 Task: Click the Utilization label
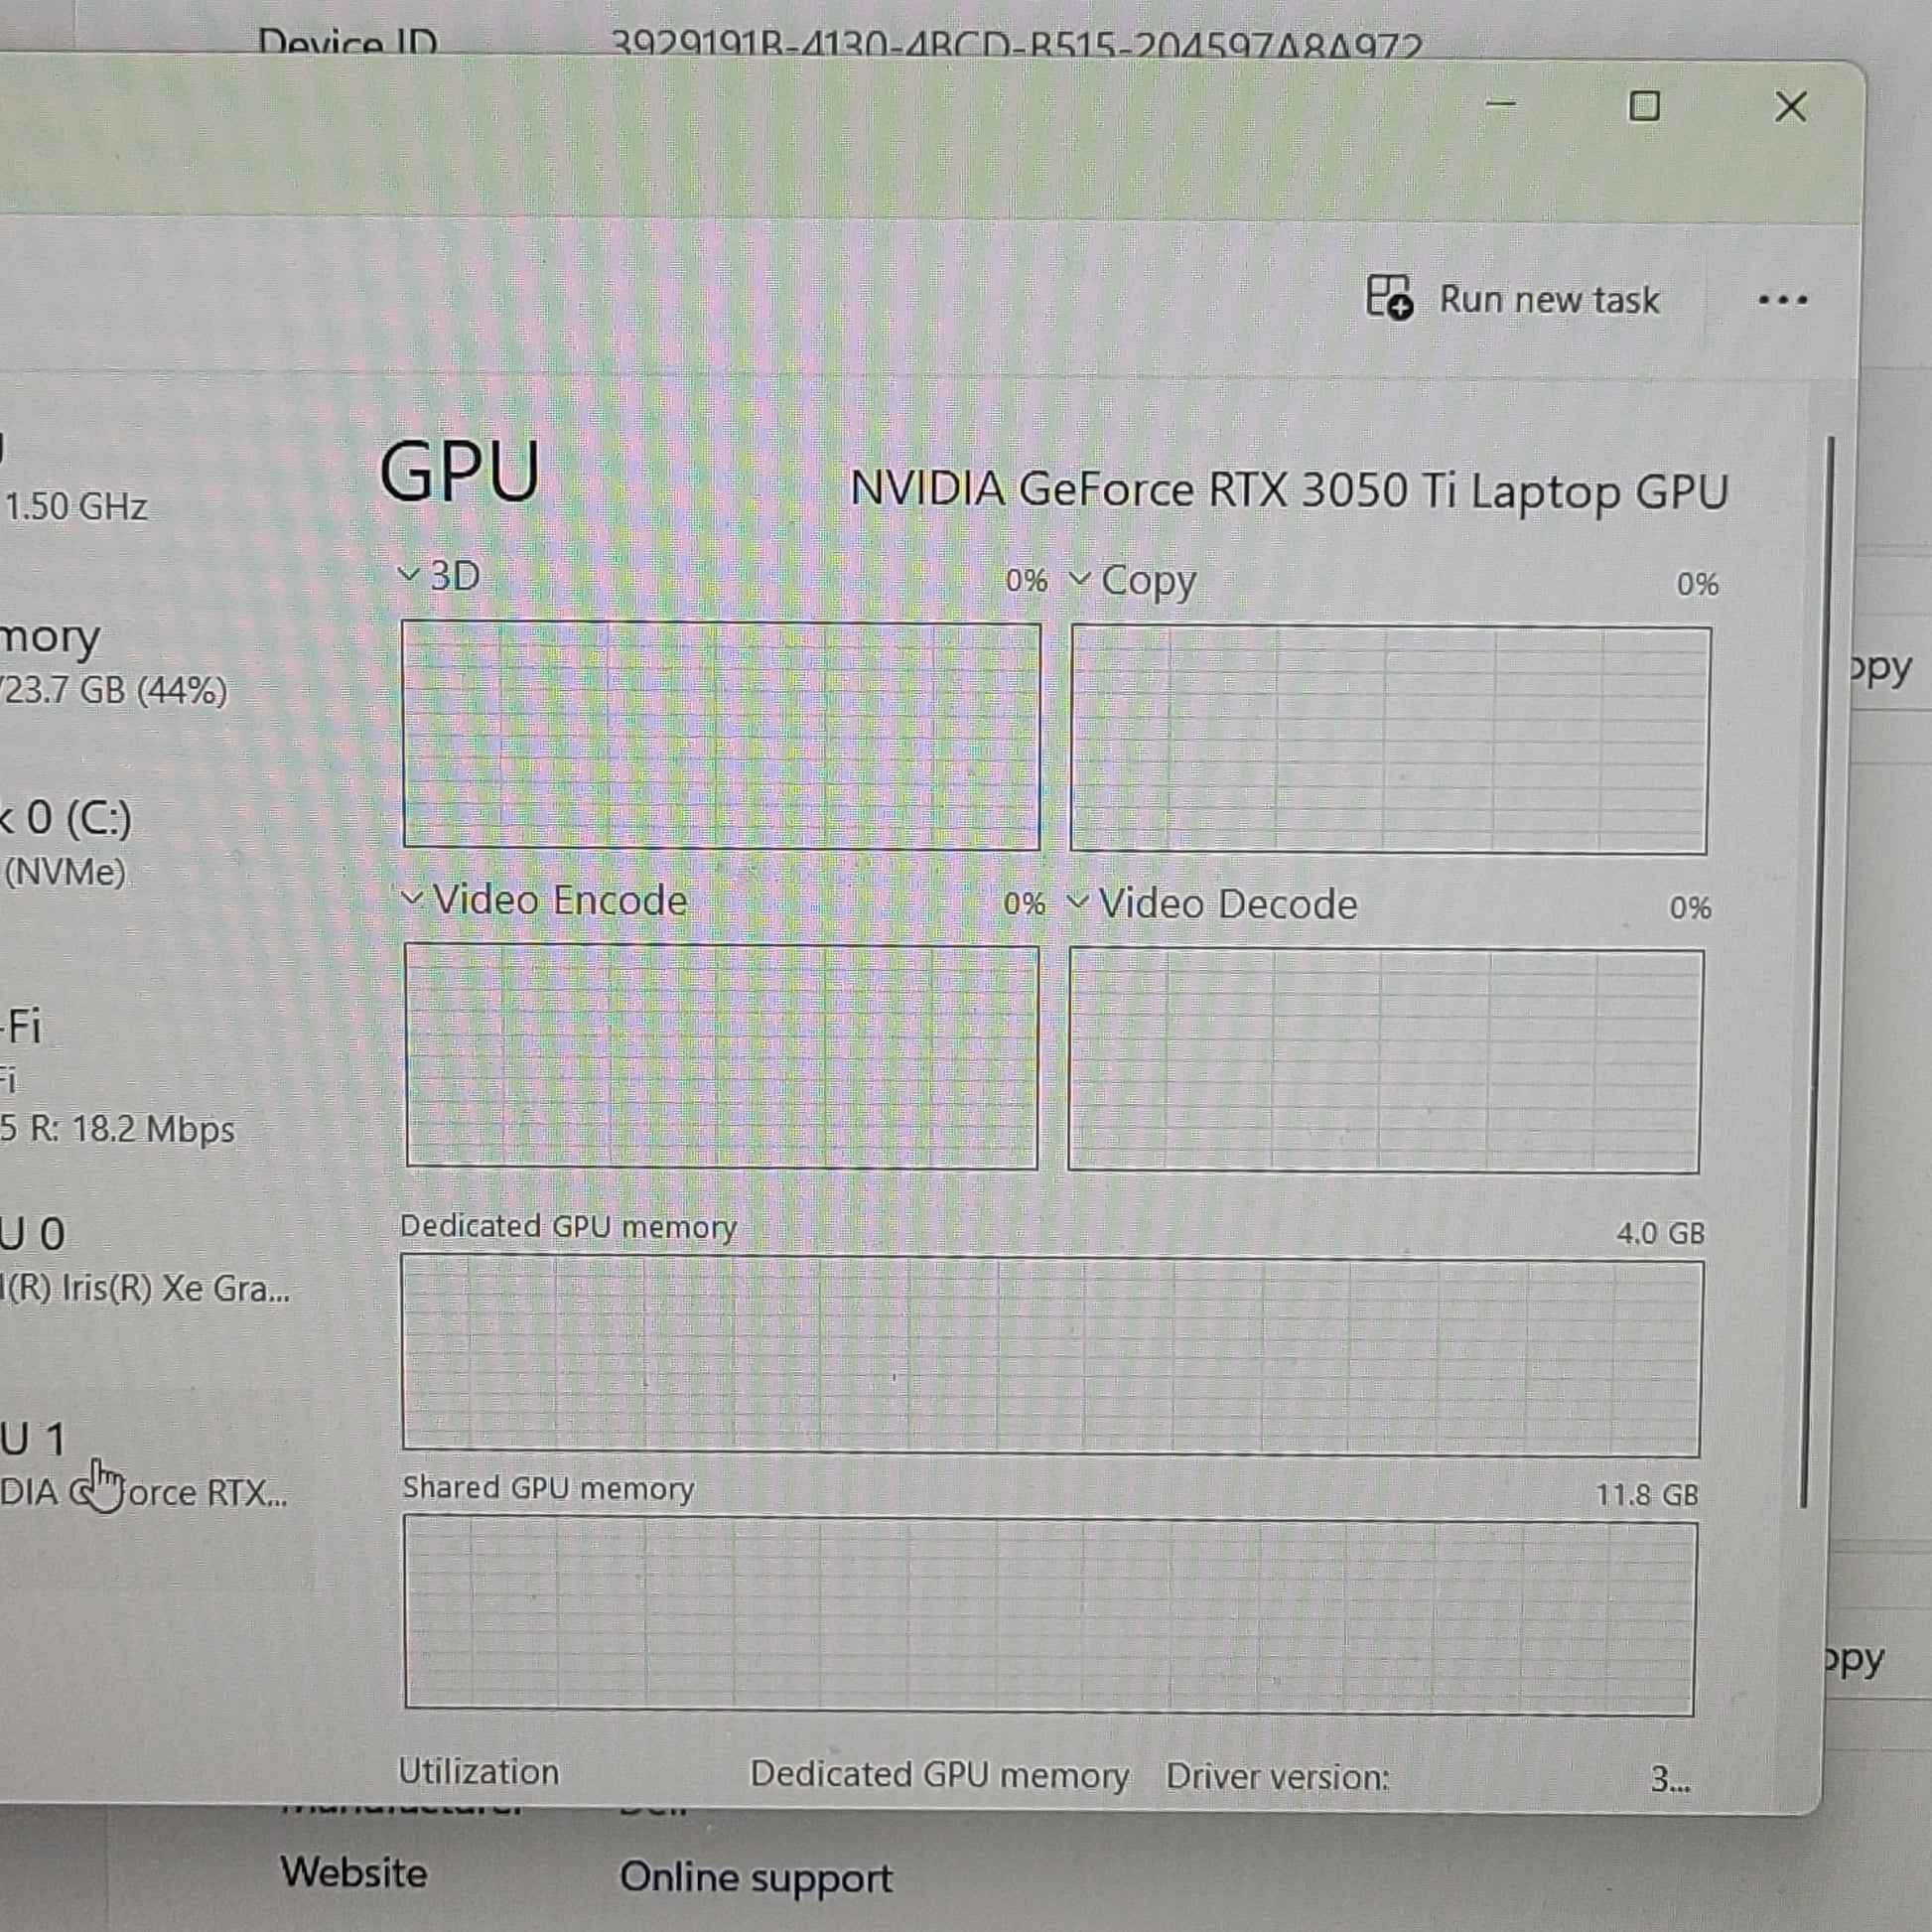point(479,1771)
